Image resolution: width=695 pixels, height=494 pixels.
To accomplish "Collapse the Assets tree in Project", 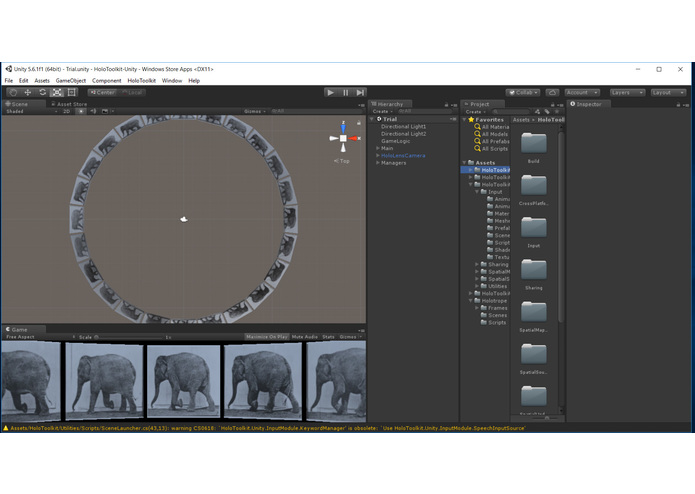I will click(464, 163).
